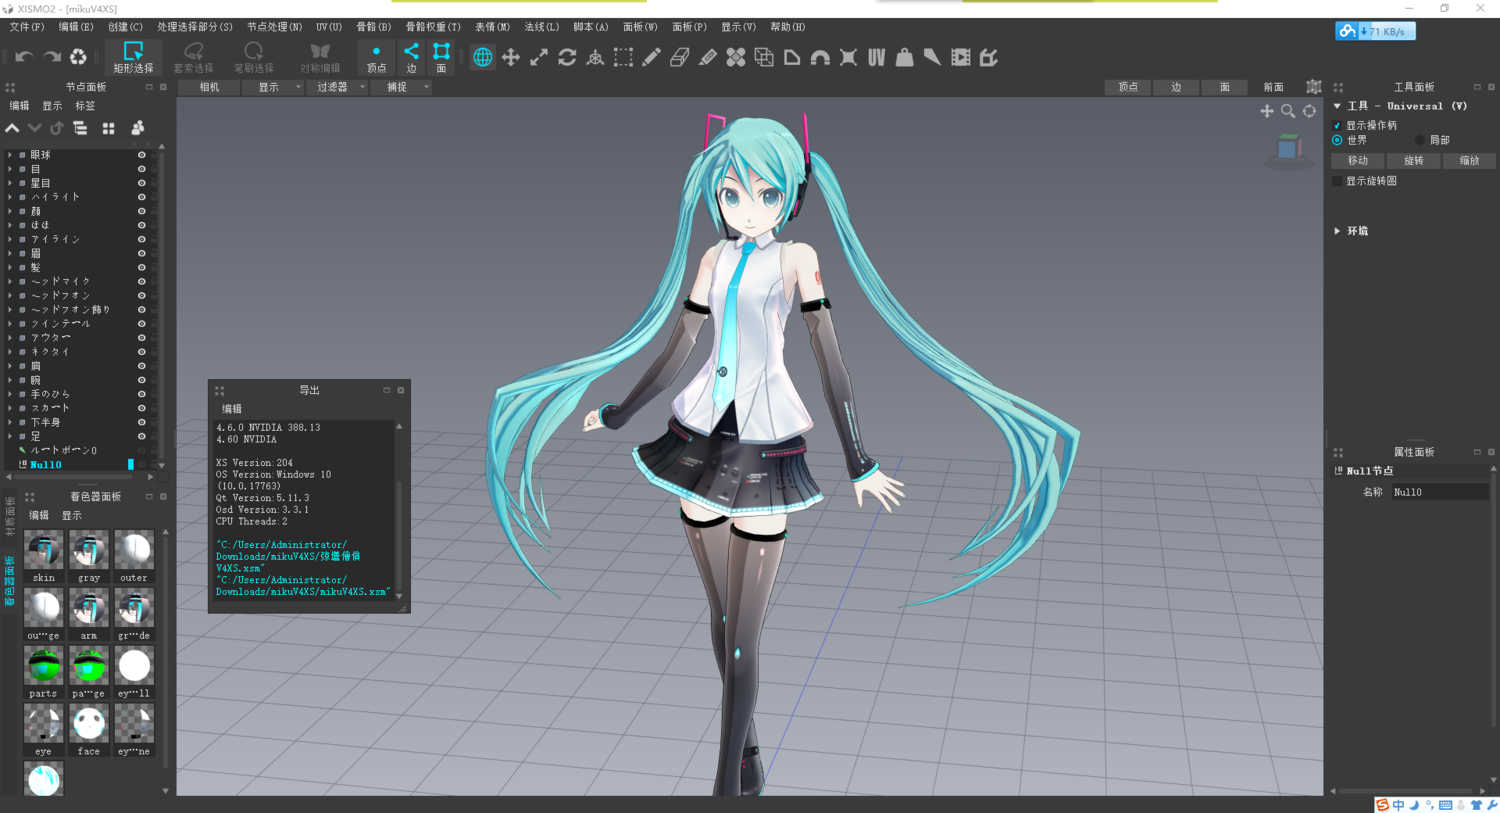Select the 局部 radio button

coord(1420,140)
